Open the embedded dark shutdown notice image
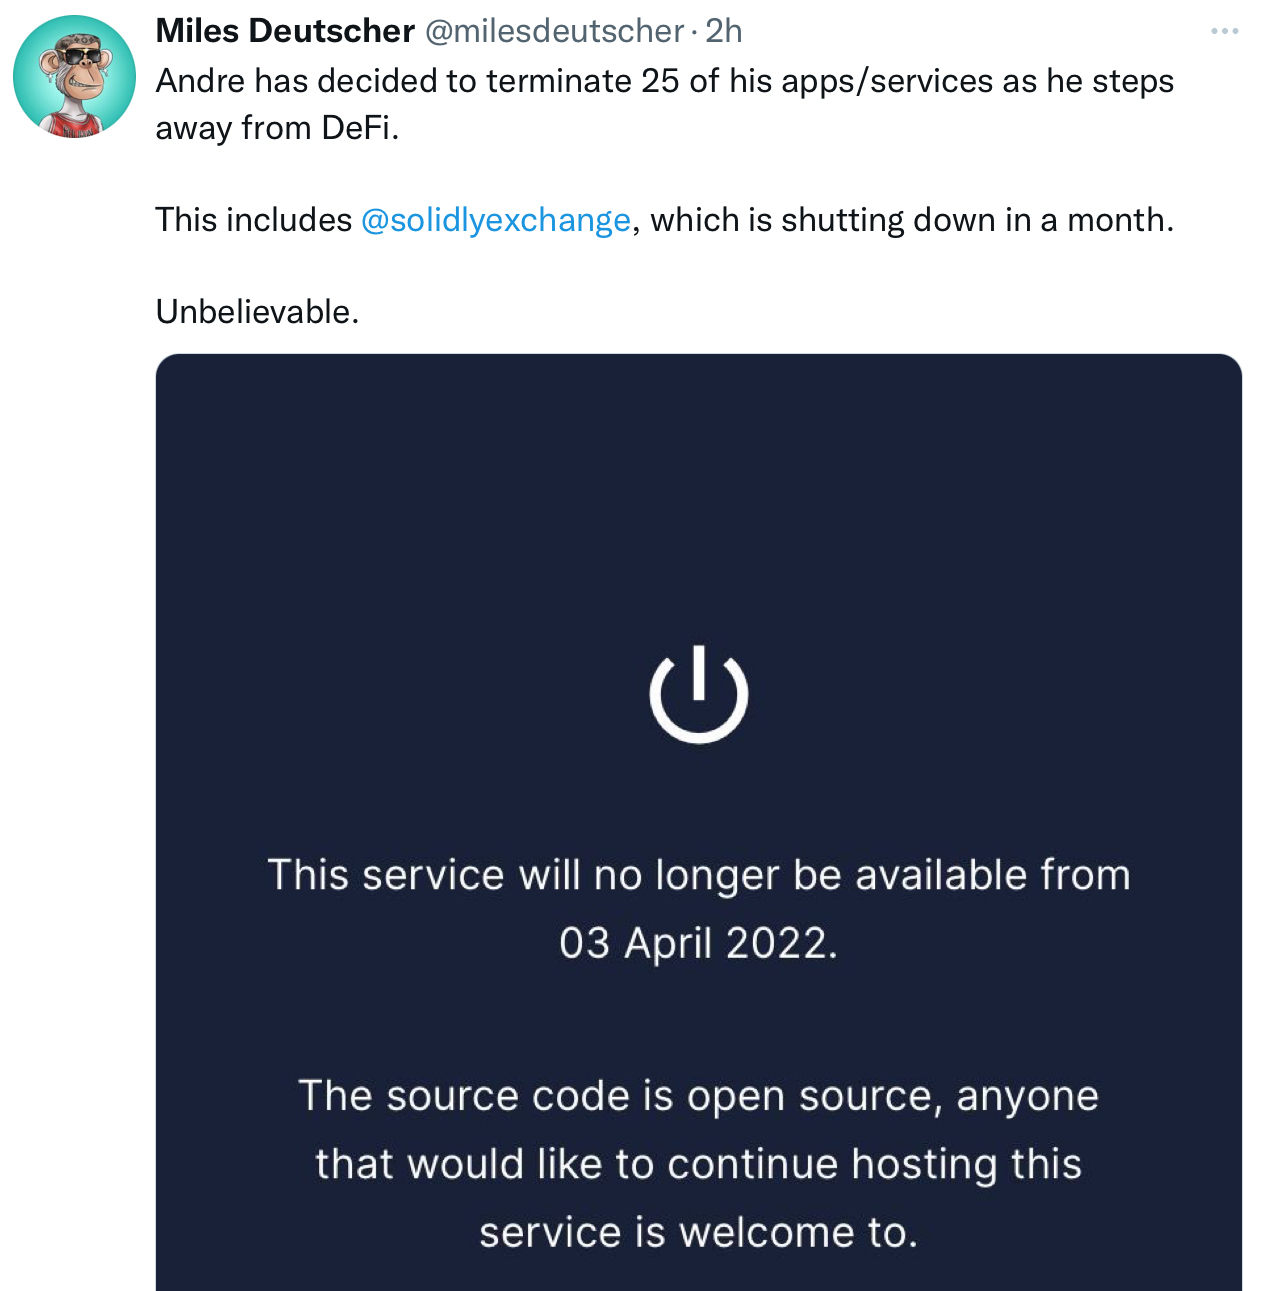Viewport: 1265px width, 1291px height. pos(698,500)
